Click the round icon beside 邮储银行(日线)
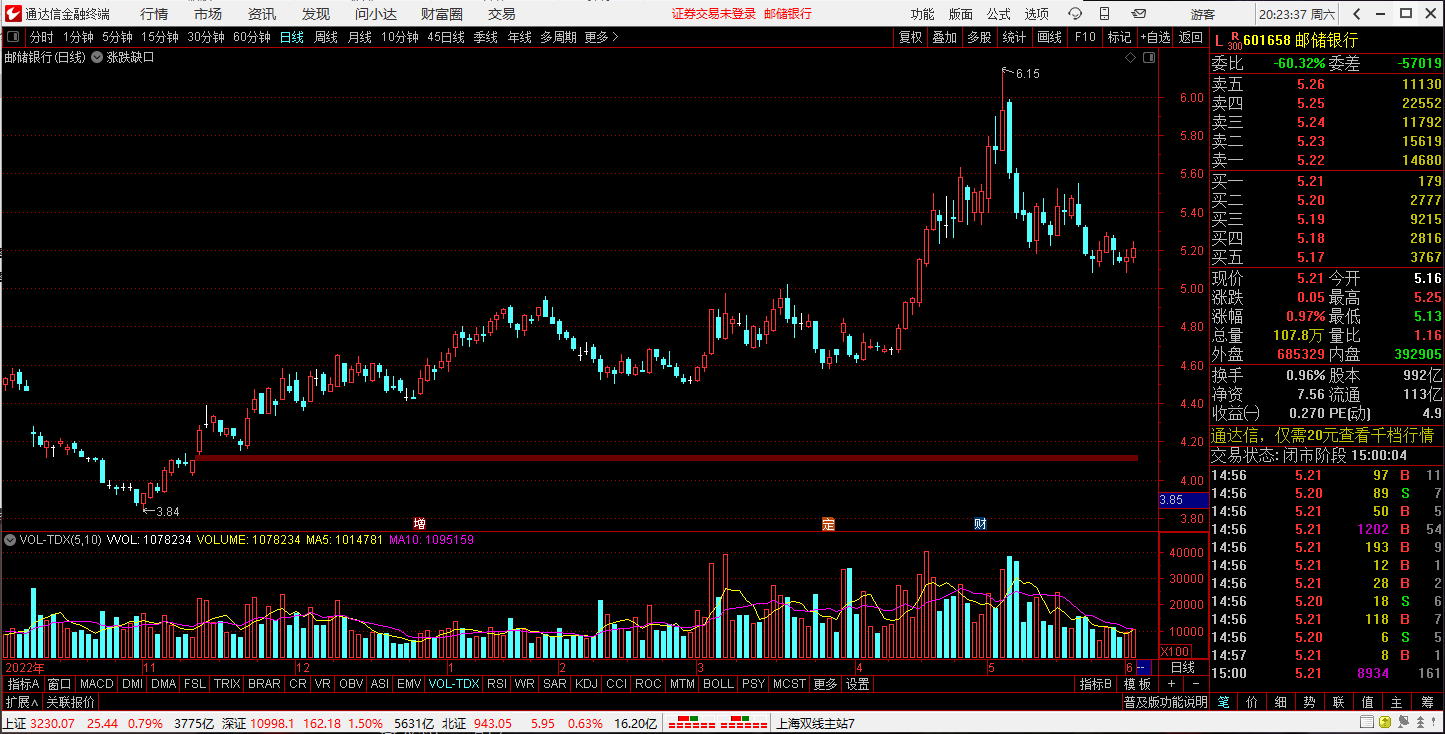 pos(97,58)
